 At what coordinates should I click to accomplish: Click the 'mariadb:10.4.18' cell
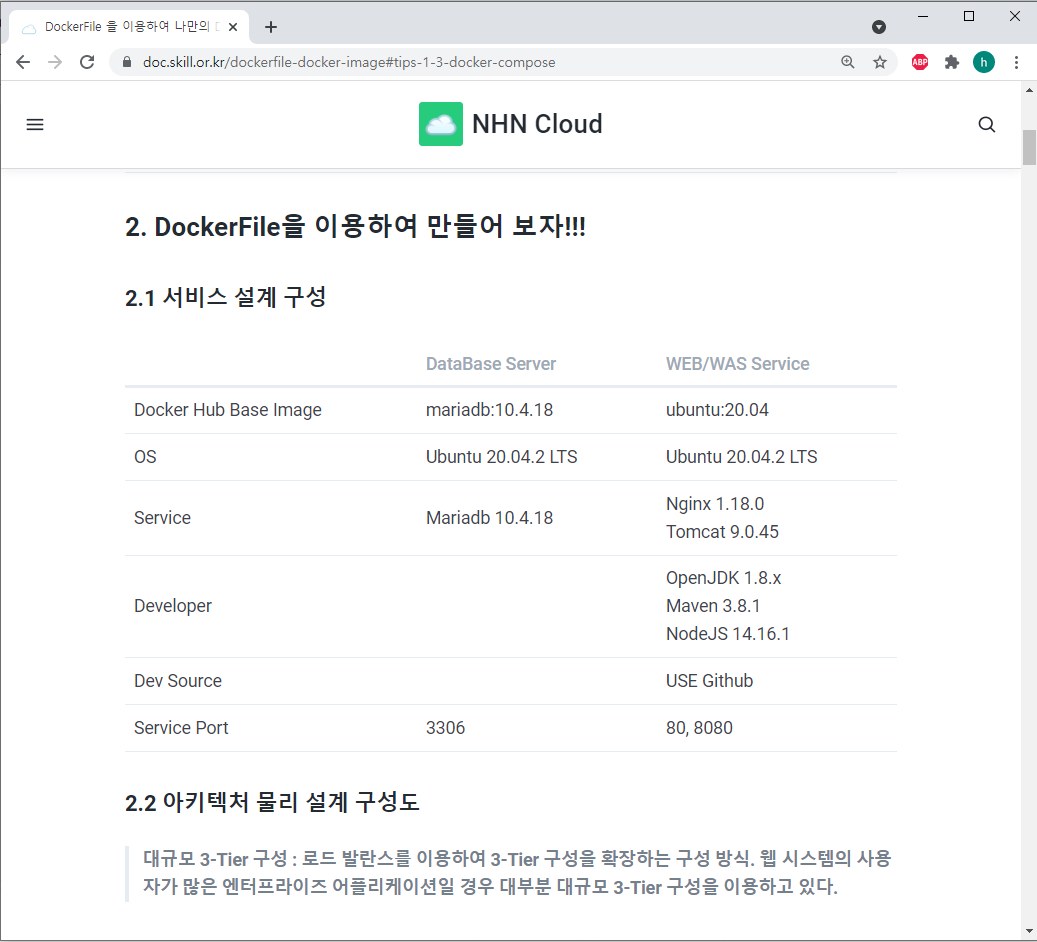[489, 410]
